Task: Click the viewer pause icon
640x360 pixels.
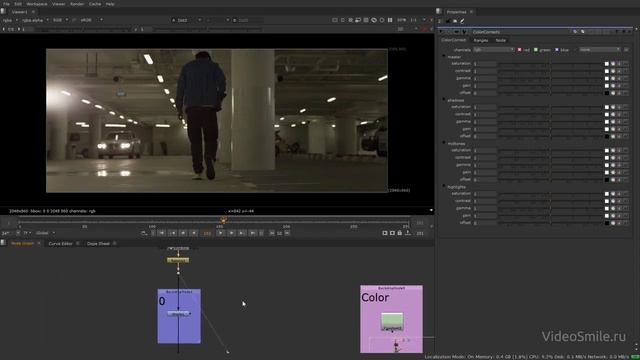Action: pos(390,20)
